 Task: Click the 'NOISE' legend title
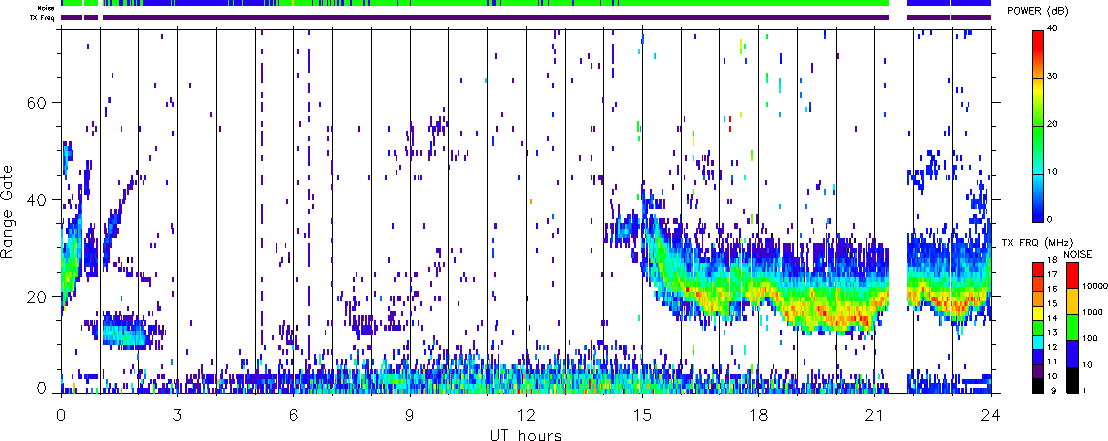1078,254
